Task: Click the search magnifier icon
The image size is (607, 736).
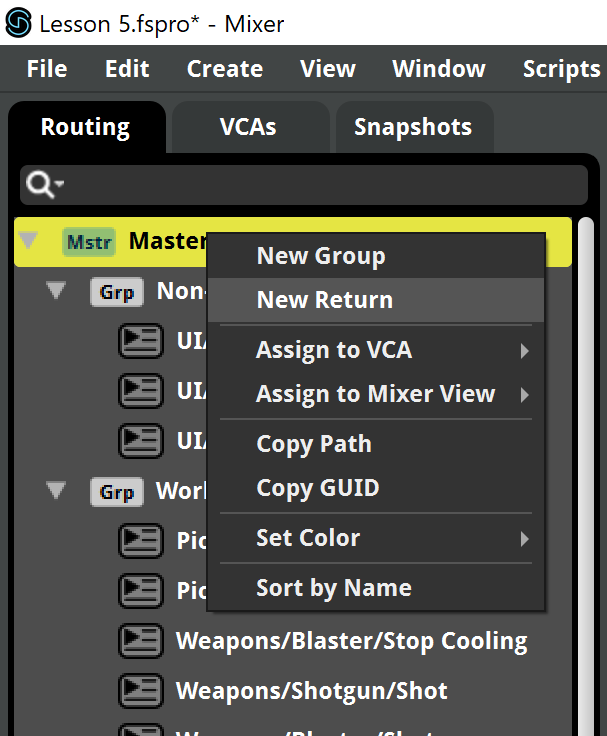Action: (x=41, y=184)
